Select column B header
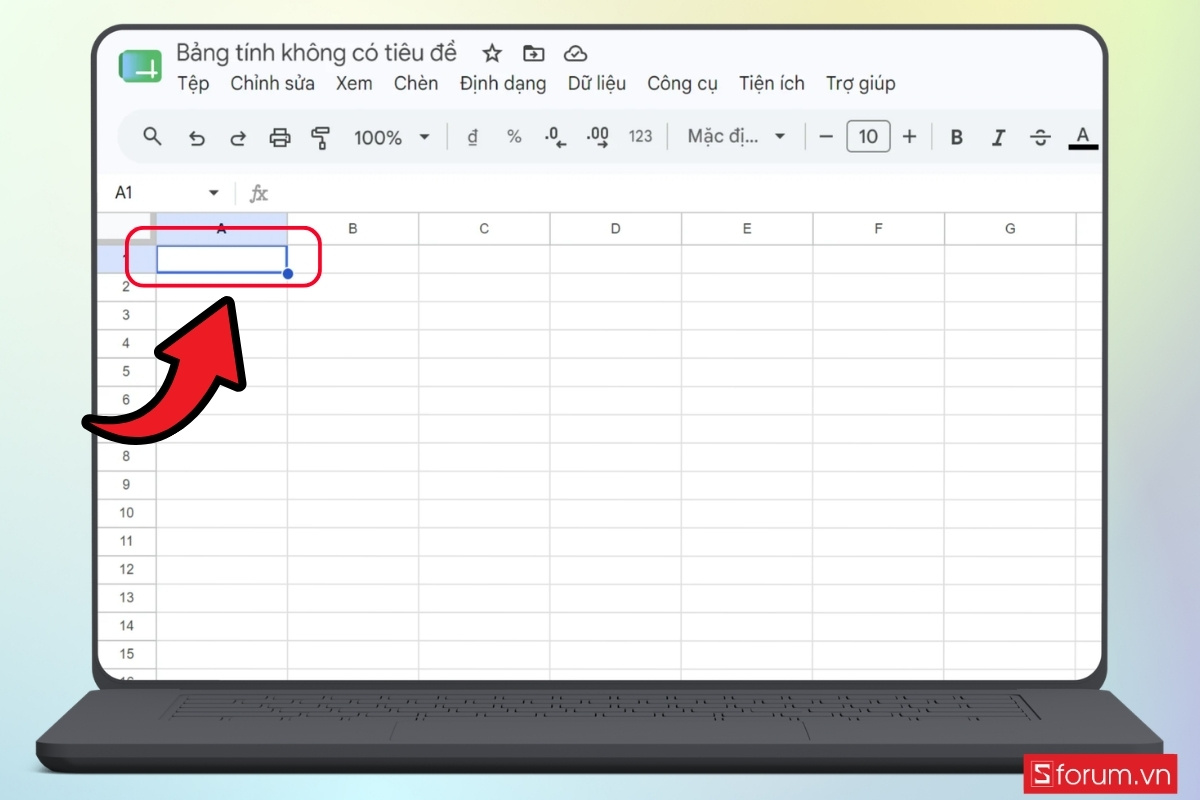 pos(353,229)
